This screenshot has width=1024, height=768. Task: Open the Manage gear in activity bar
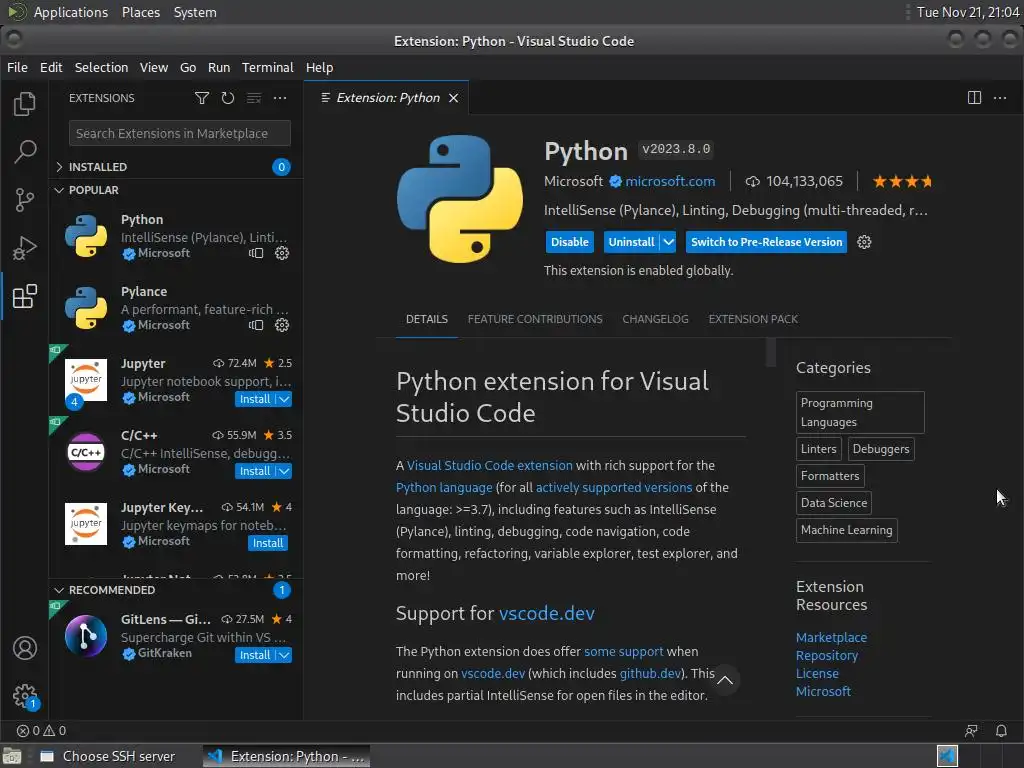tap(25, 696)
